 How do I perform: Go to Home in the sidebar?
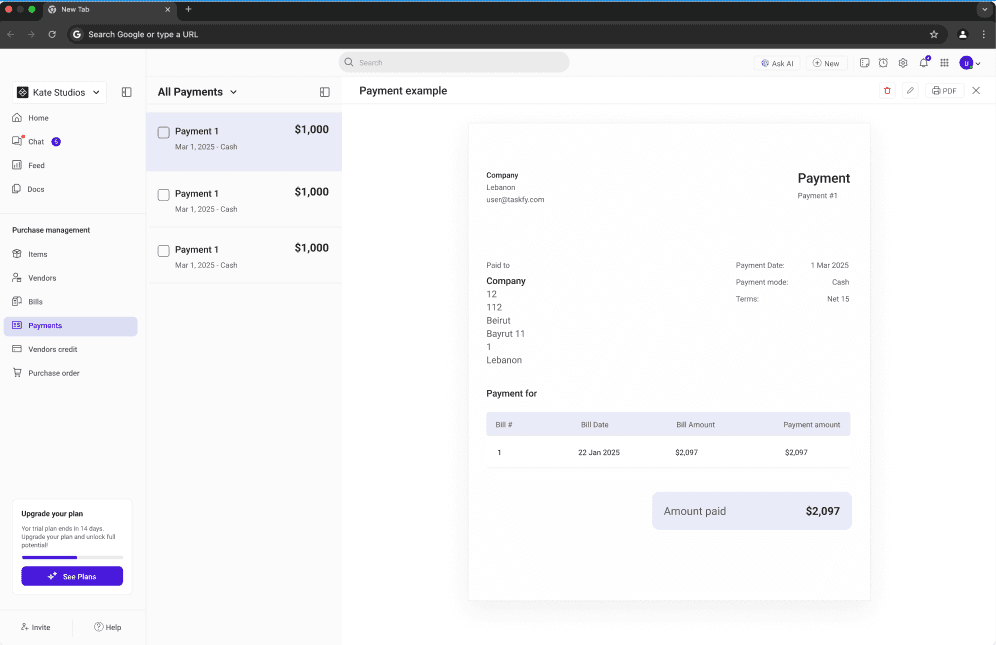pos(38,118)
